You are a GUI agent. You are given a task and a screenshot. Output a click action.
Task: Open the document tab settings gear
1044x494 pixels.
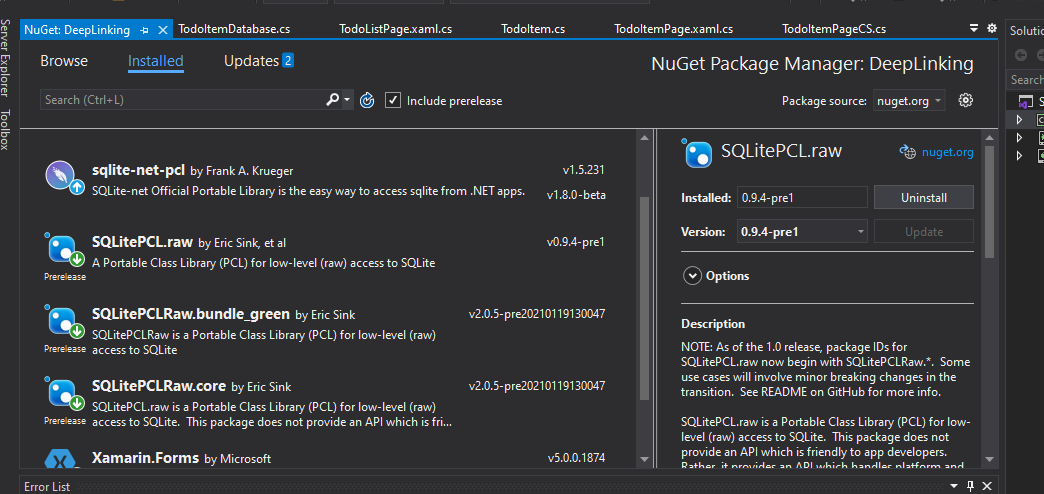coord(992,28)
